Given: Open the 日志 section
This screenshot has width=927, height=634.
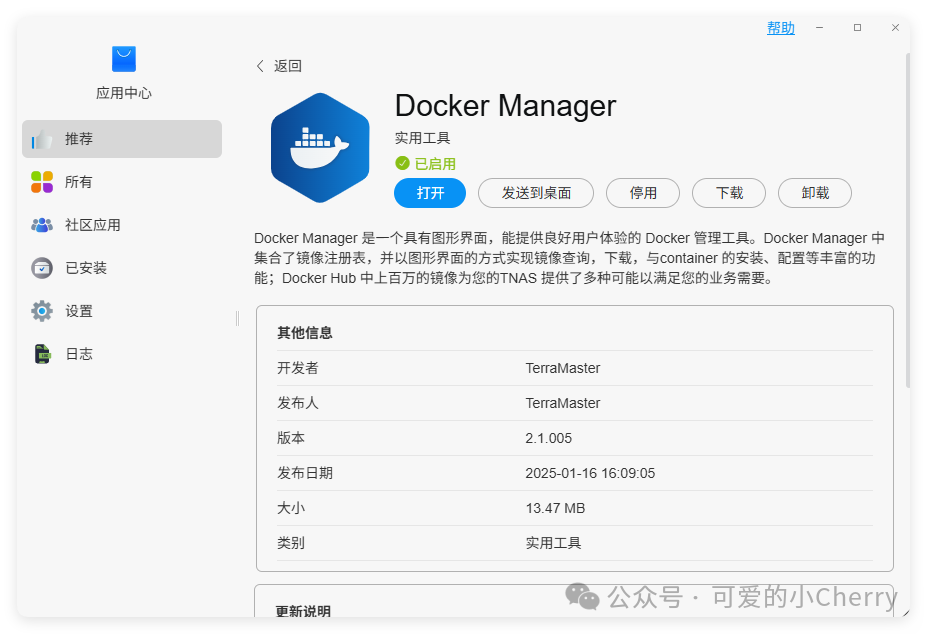Looking at the screenshot, I should pyautogui.click(x=122, y=354).
